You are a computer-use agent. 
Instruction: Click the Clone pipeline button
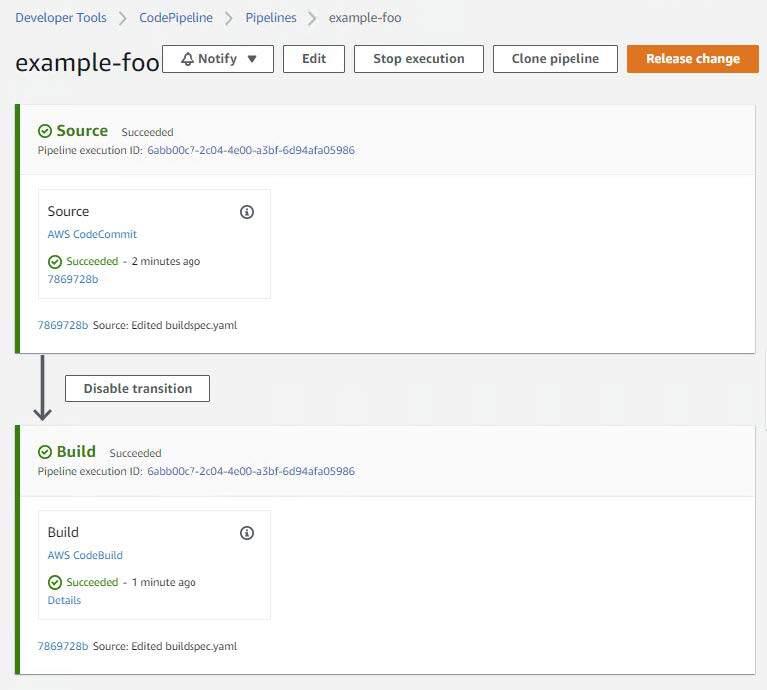[555, 59]
